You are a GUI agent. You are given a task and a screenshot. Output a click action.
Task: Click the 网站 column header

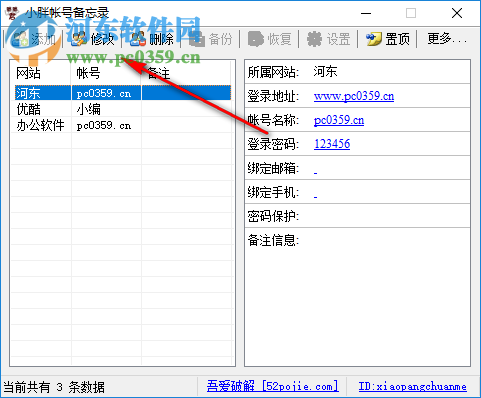click(x=29, y=73)
